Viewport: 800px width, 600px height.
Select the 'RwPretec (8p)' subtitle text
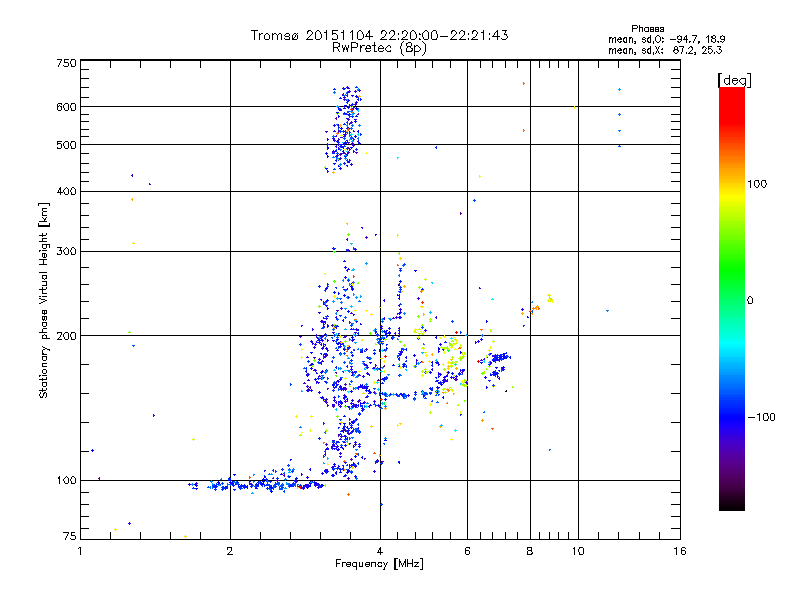[x=379, y=48]
